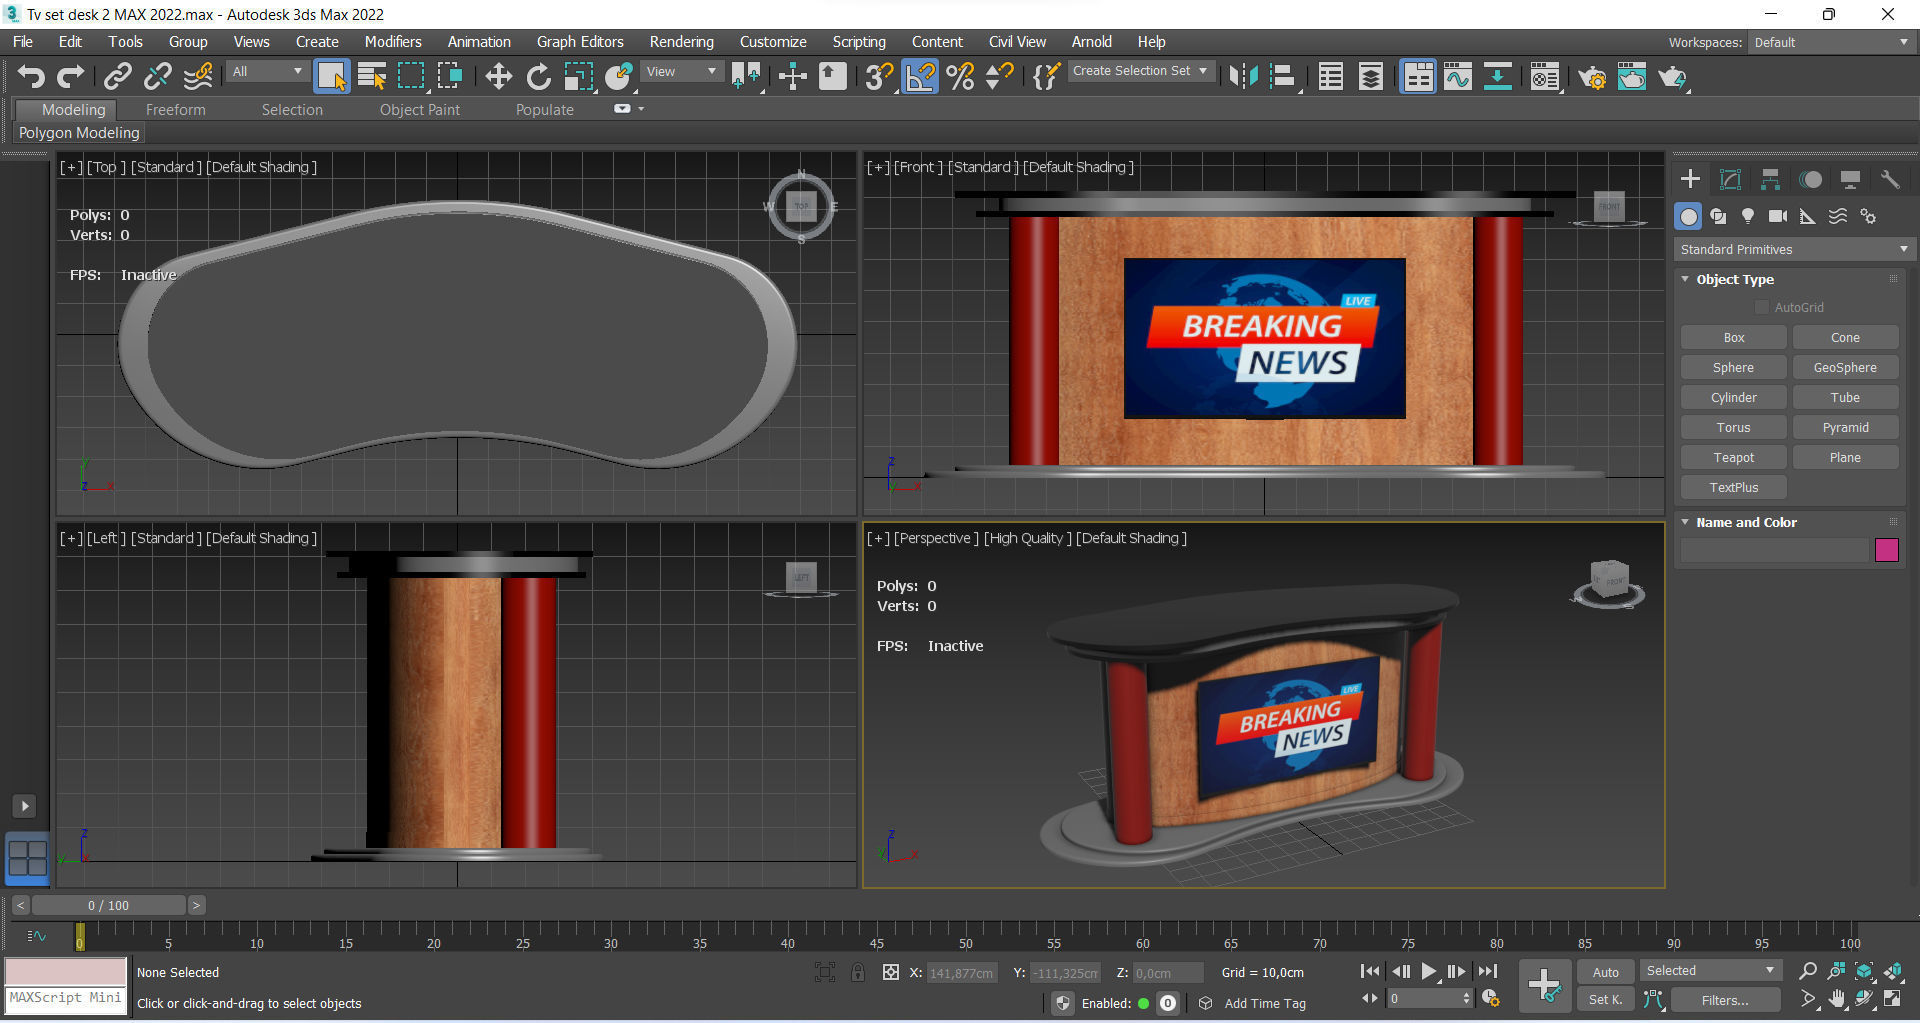Open reference coordinate system View dropdown
Viewport: 1920px width, 1023px height.
click(682, 72)
